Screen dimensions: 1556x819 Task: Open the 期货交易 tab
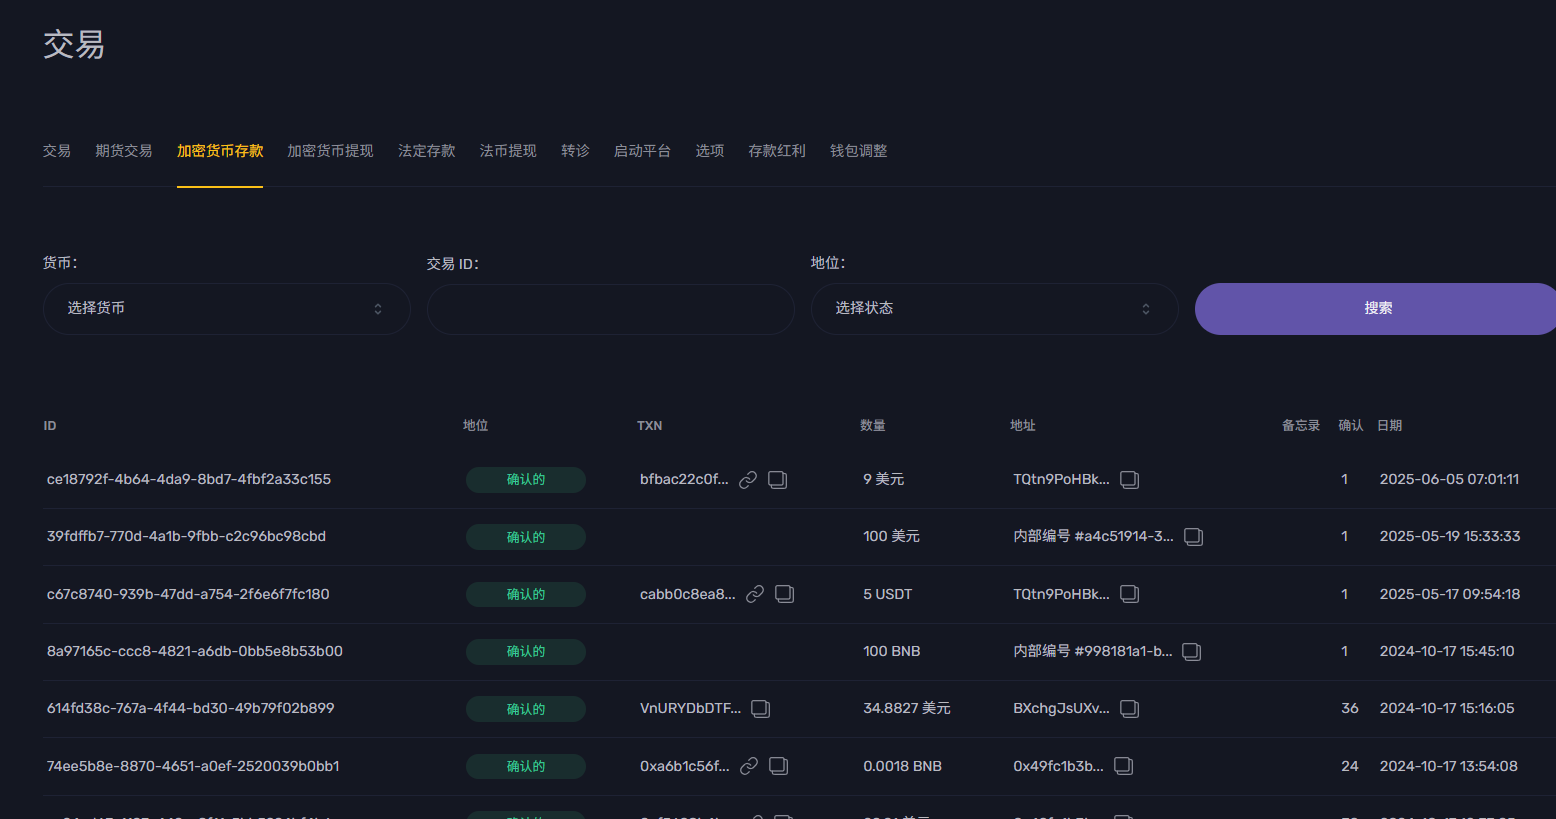[124, 150]
